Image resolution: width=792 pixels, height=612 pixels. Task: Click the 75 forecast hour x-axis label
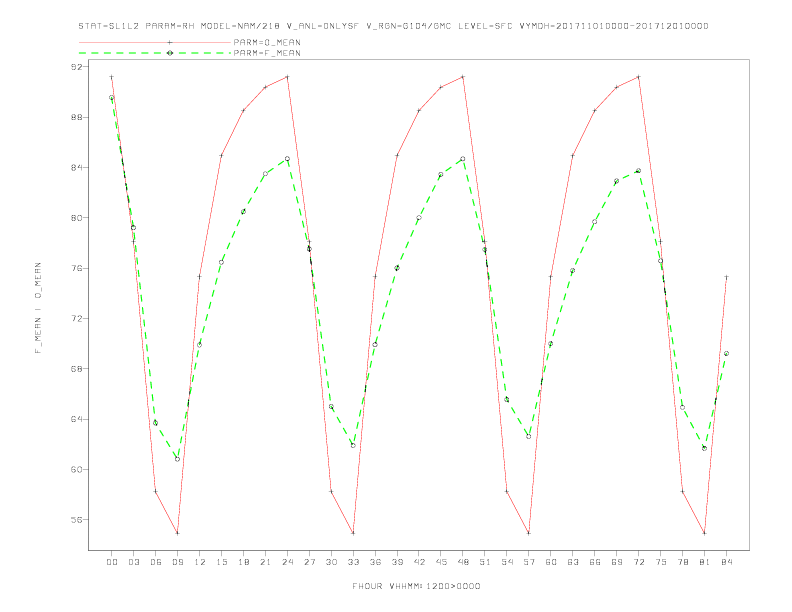pyautogui.click(x=661, y=562)
